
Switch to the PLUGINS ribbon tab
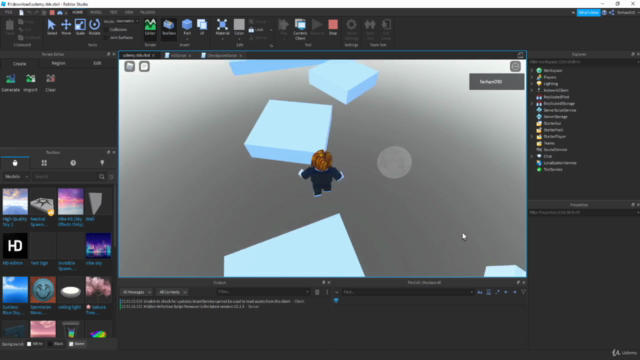tap(147, 12)
